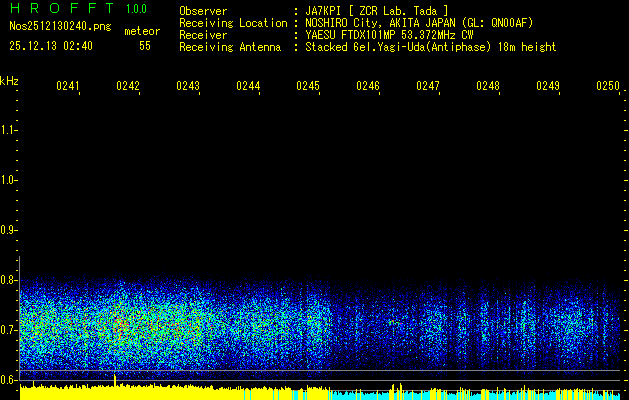This screenshot has height=400, width=629.
Task: Click the 1.0 frequency axis label
Action: point(9,180)
